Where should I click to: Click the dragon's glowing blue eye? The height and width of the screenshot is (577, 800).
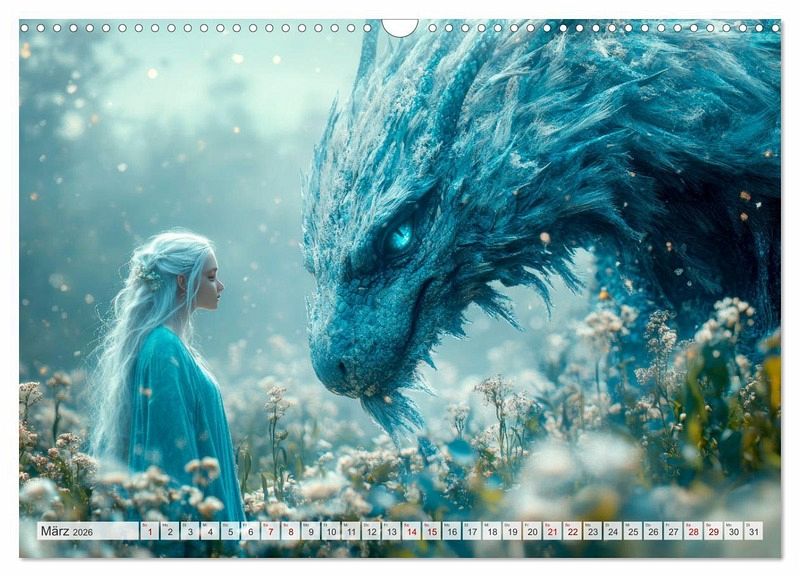pyautogui.click(x=400, y=237)
